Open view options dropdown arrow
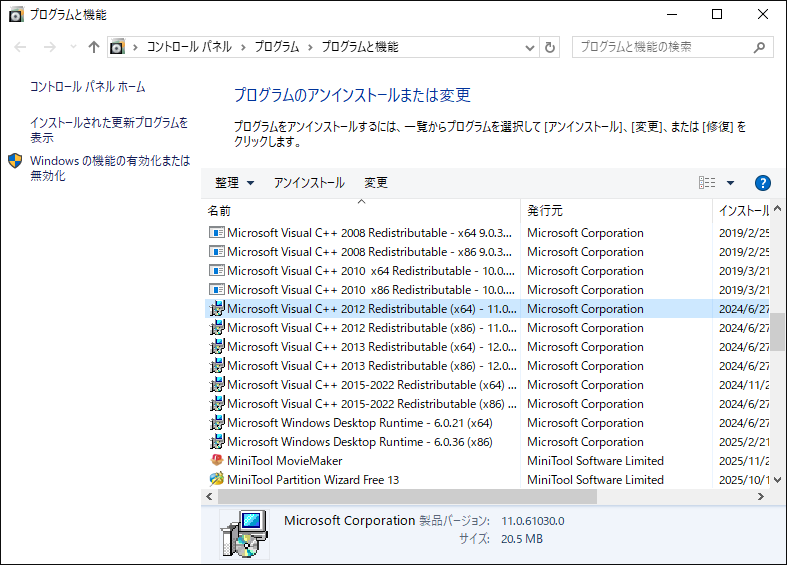The height and width of the screenshot is (565, 787). (731, 183)
